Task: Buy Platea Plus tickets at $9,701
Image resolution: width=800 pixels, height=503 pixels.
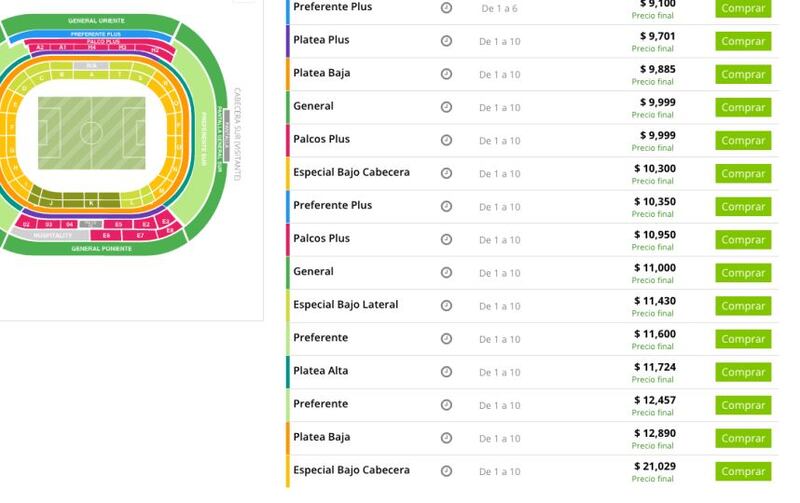Action: point(743,41)
